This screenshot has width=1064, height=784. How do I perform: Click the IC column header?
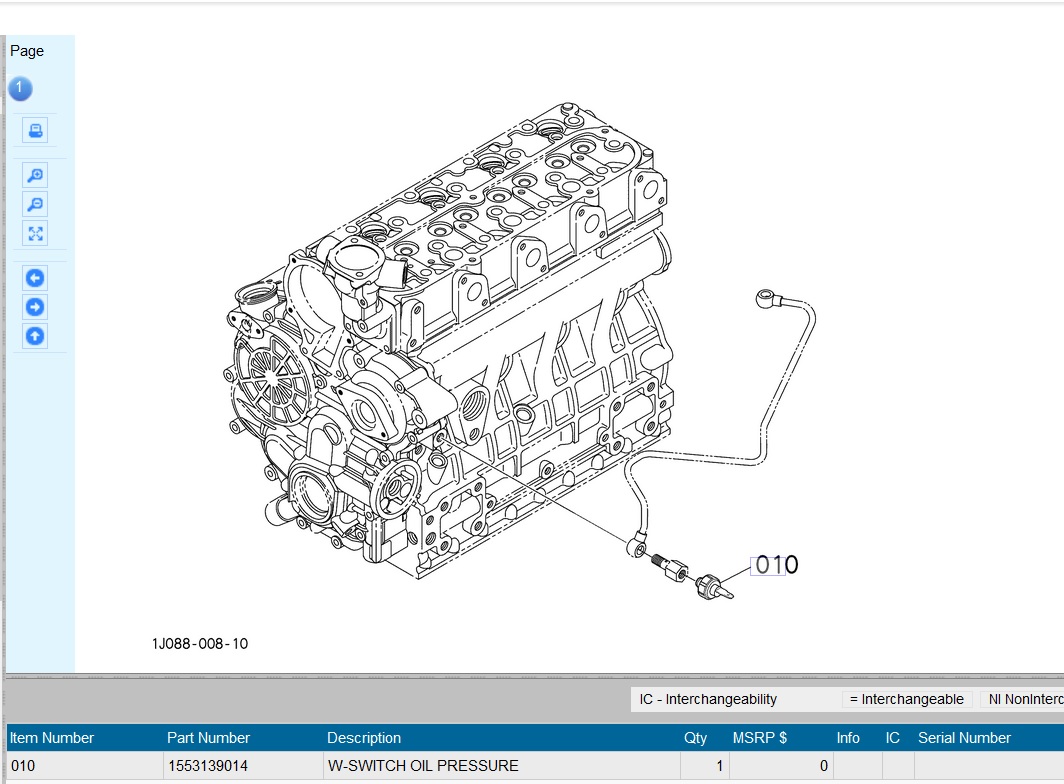(x=892, y=738)
